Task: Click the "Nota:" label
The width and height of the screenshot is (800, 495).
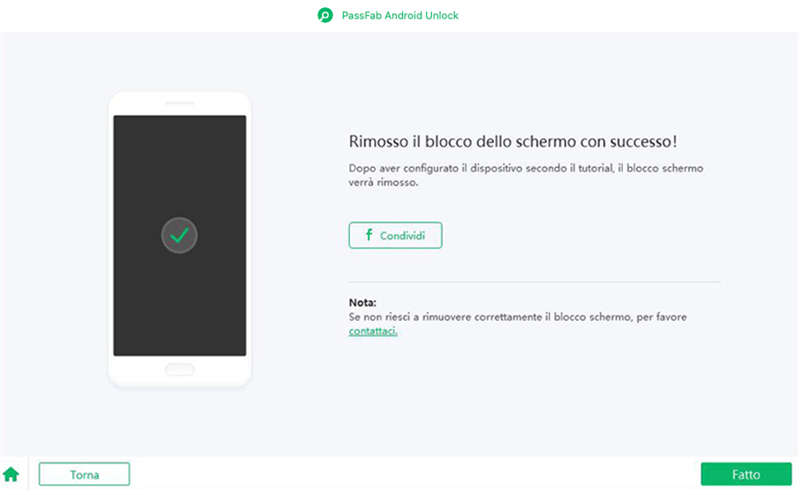Action: (363, 302)
